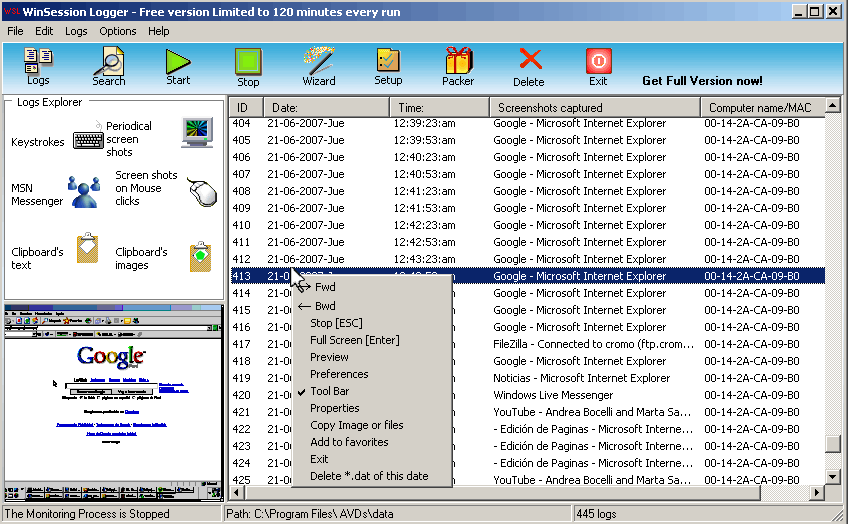This screenshot has height=524, width=848.
Task: Toggle the checked Tool Bar menu entry
Action: 329,391
